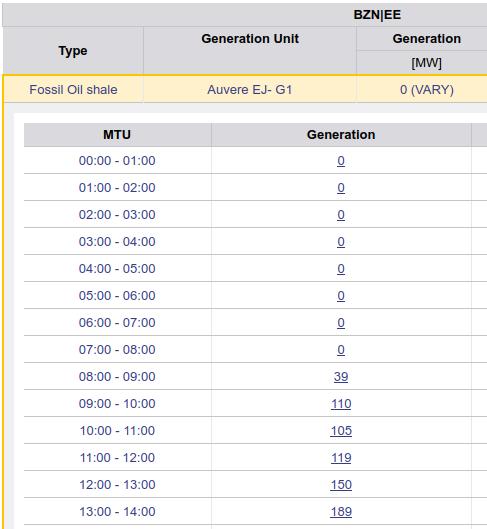Open generation value for 01:00 - 02:00
The image size is (487, 529).
[x=341, y=188]
